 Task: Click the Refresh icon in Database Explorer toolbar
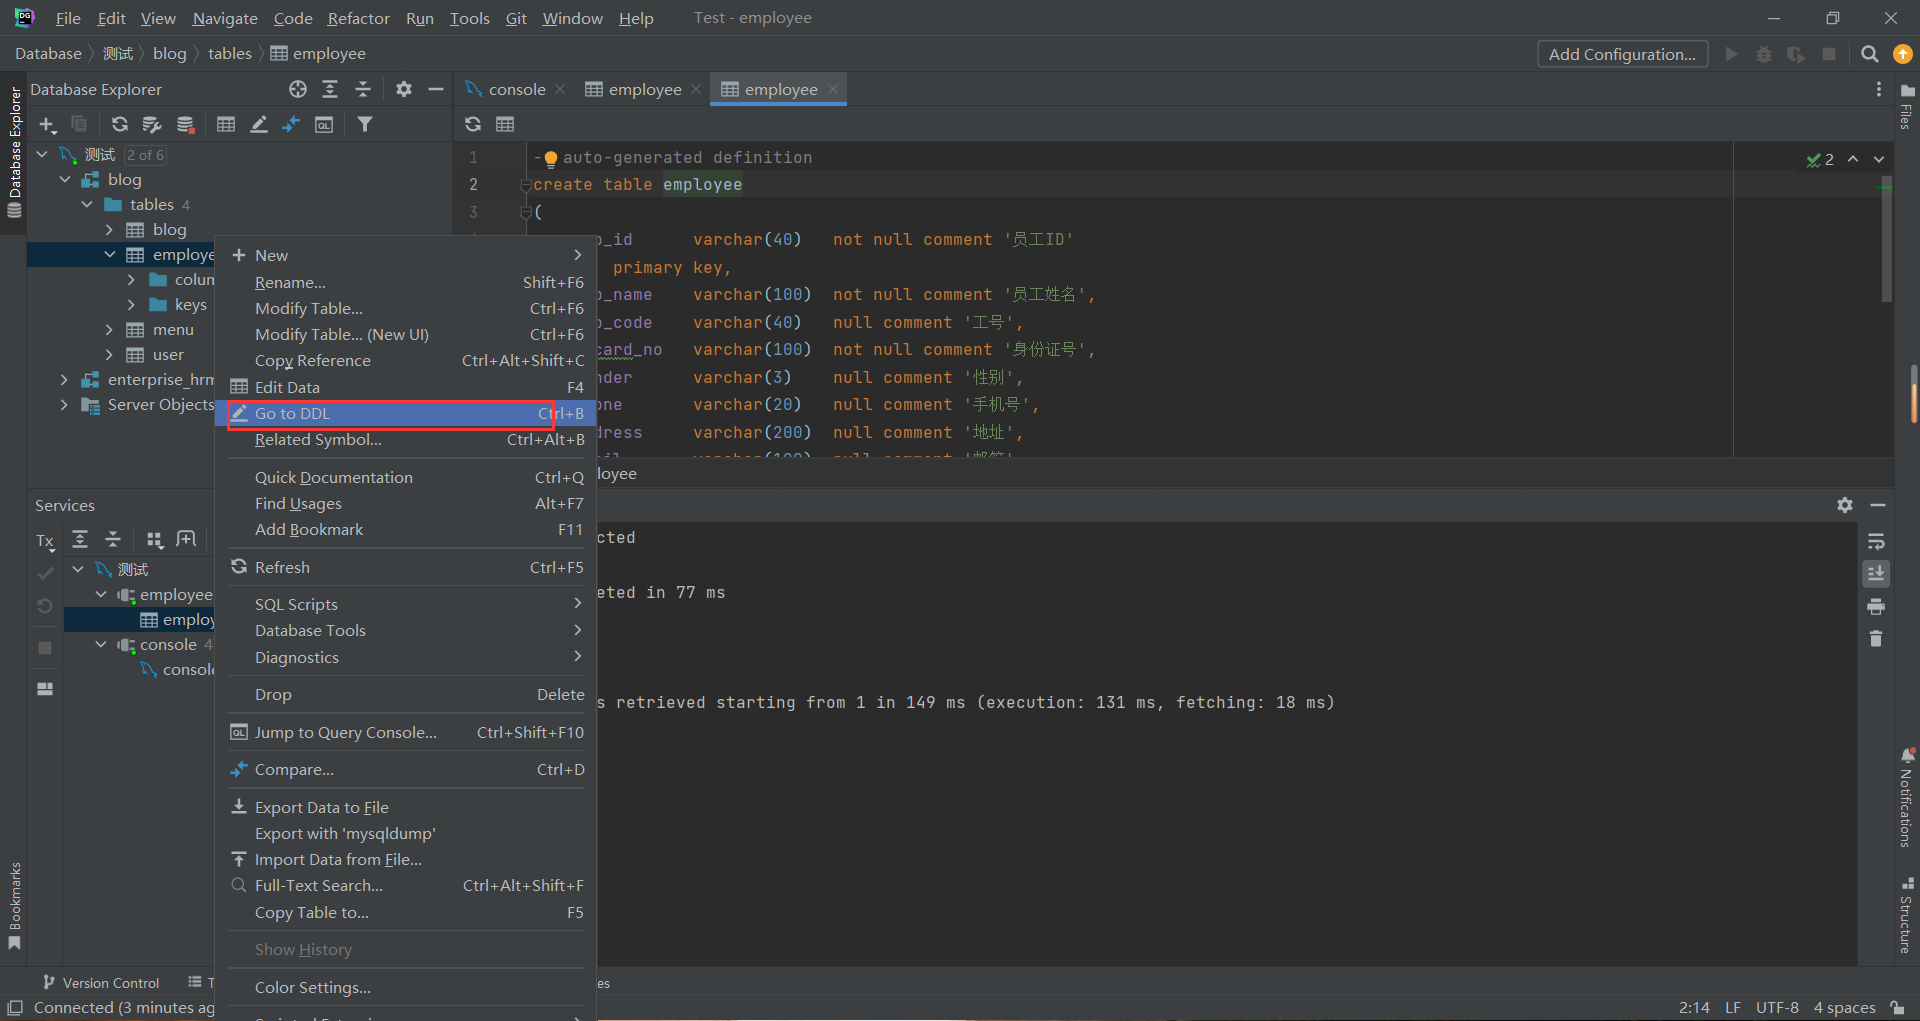[120, 124]
